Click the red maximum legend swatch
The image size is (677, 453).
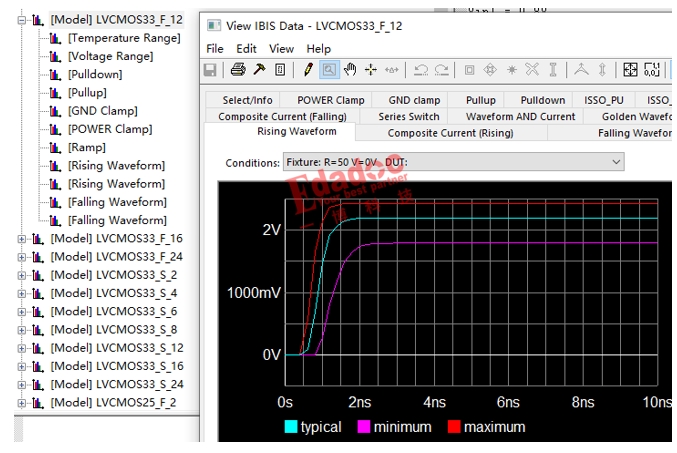[452, 428]
